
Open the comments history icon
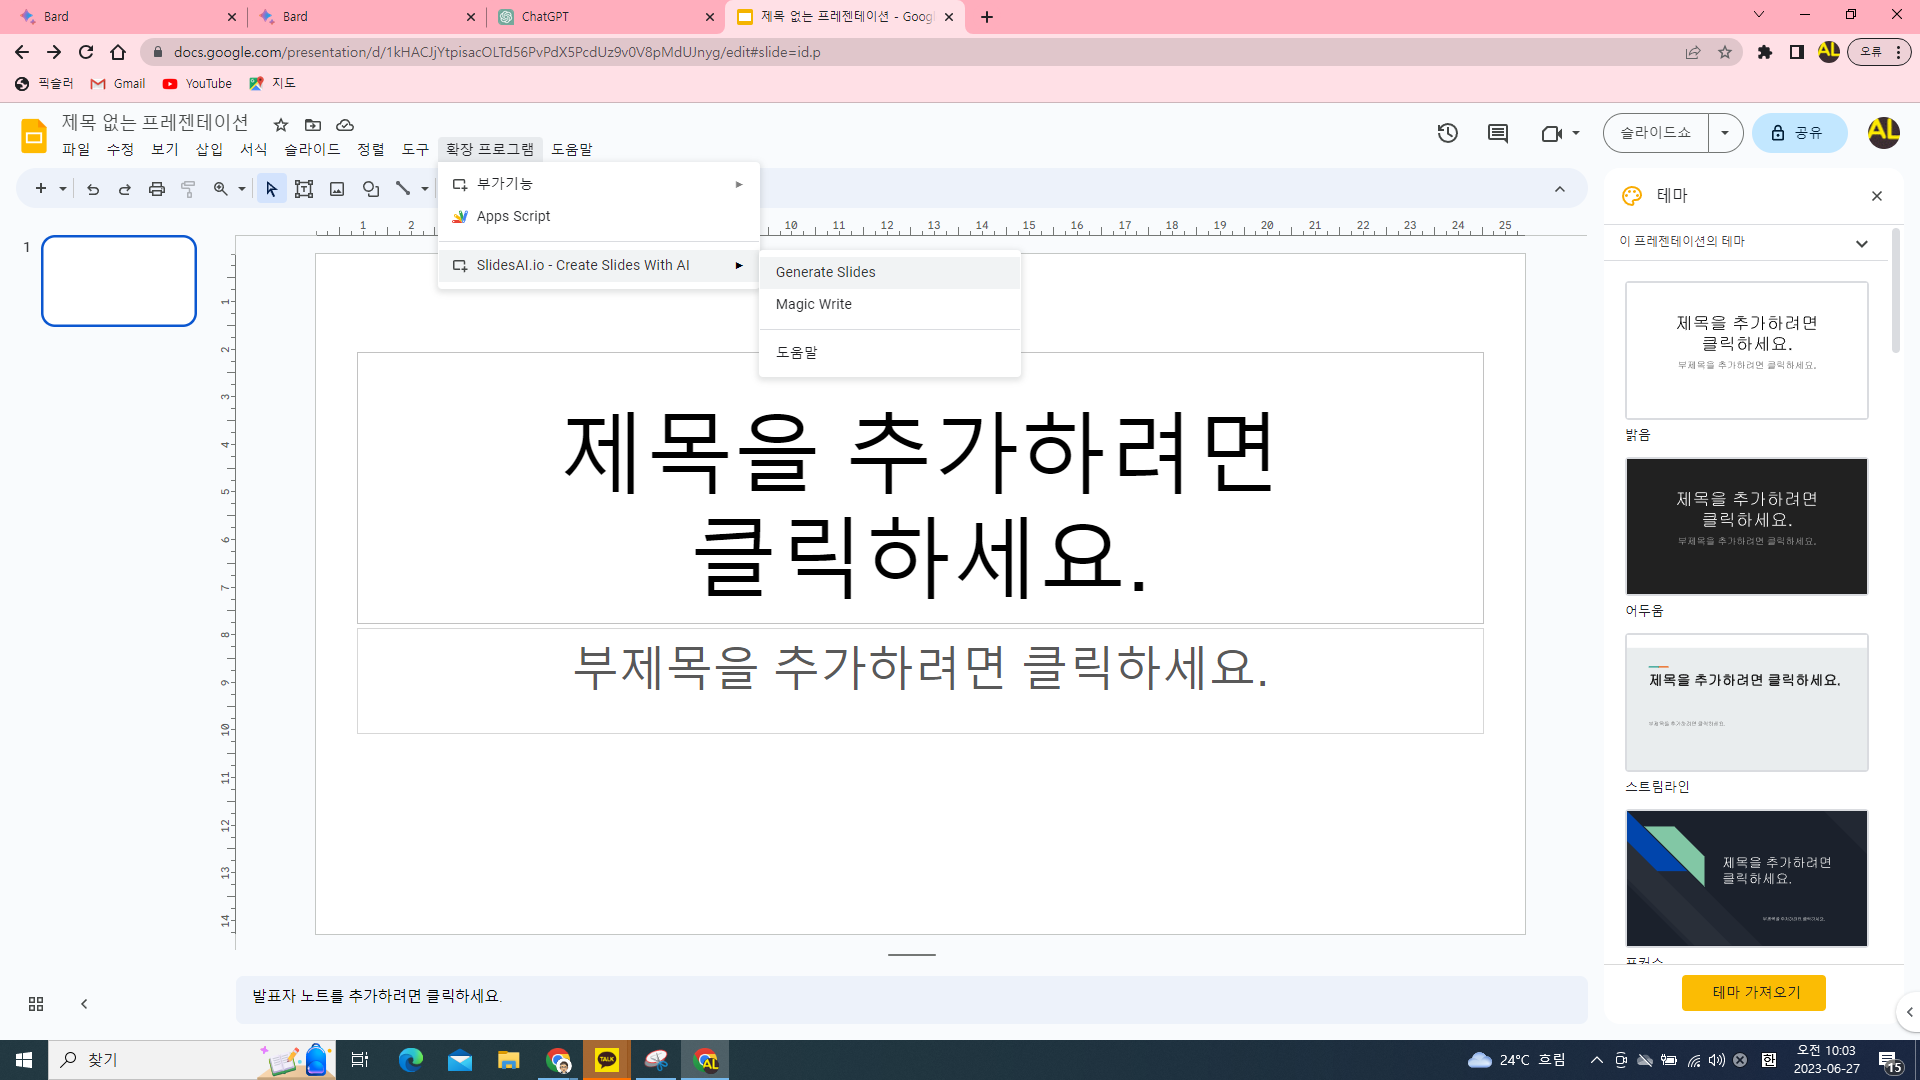click(x=1497, y=133)
